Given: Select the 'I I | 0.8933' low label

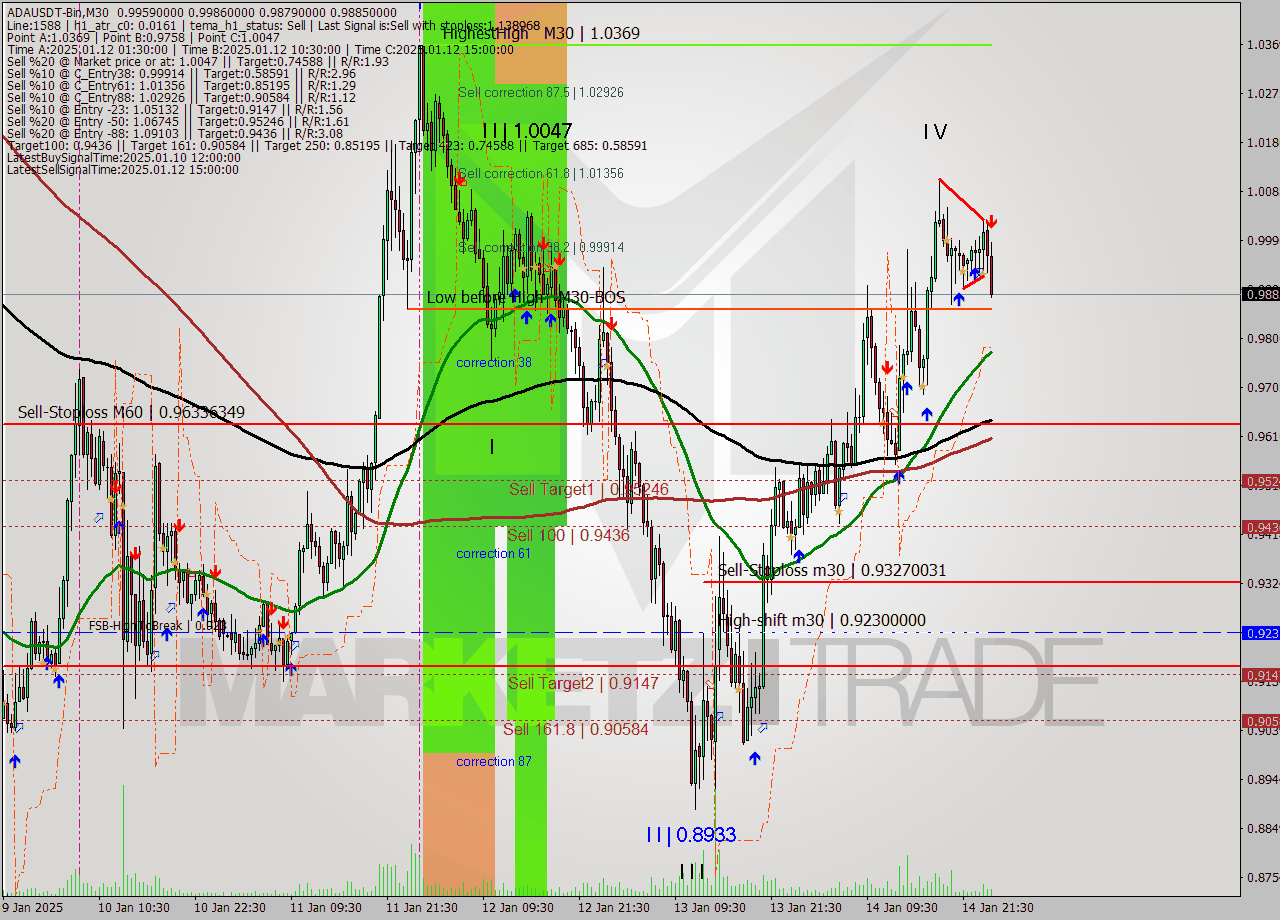Looking at the screenshot, I should pos(691,834).
